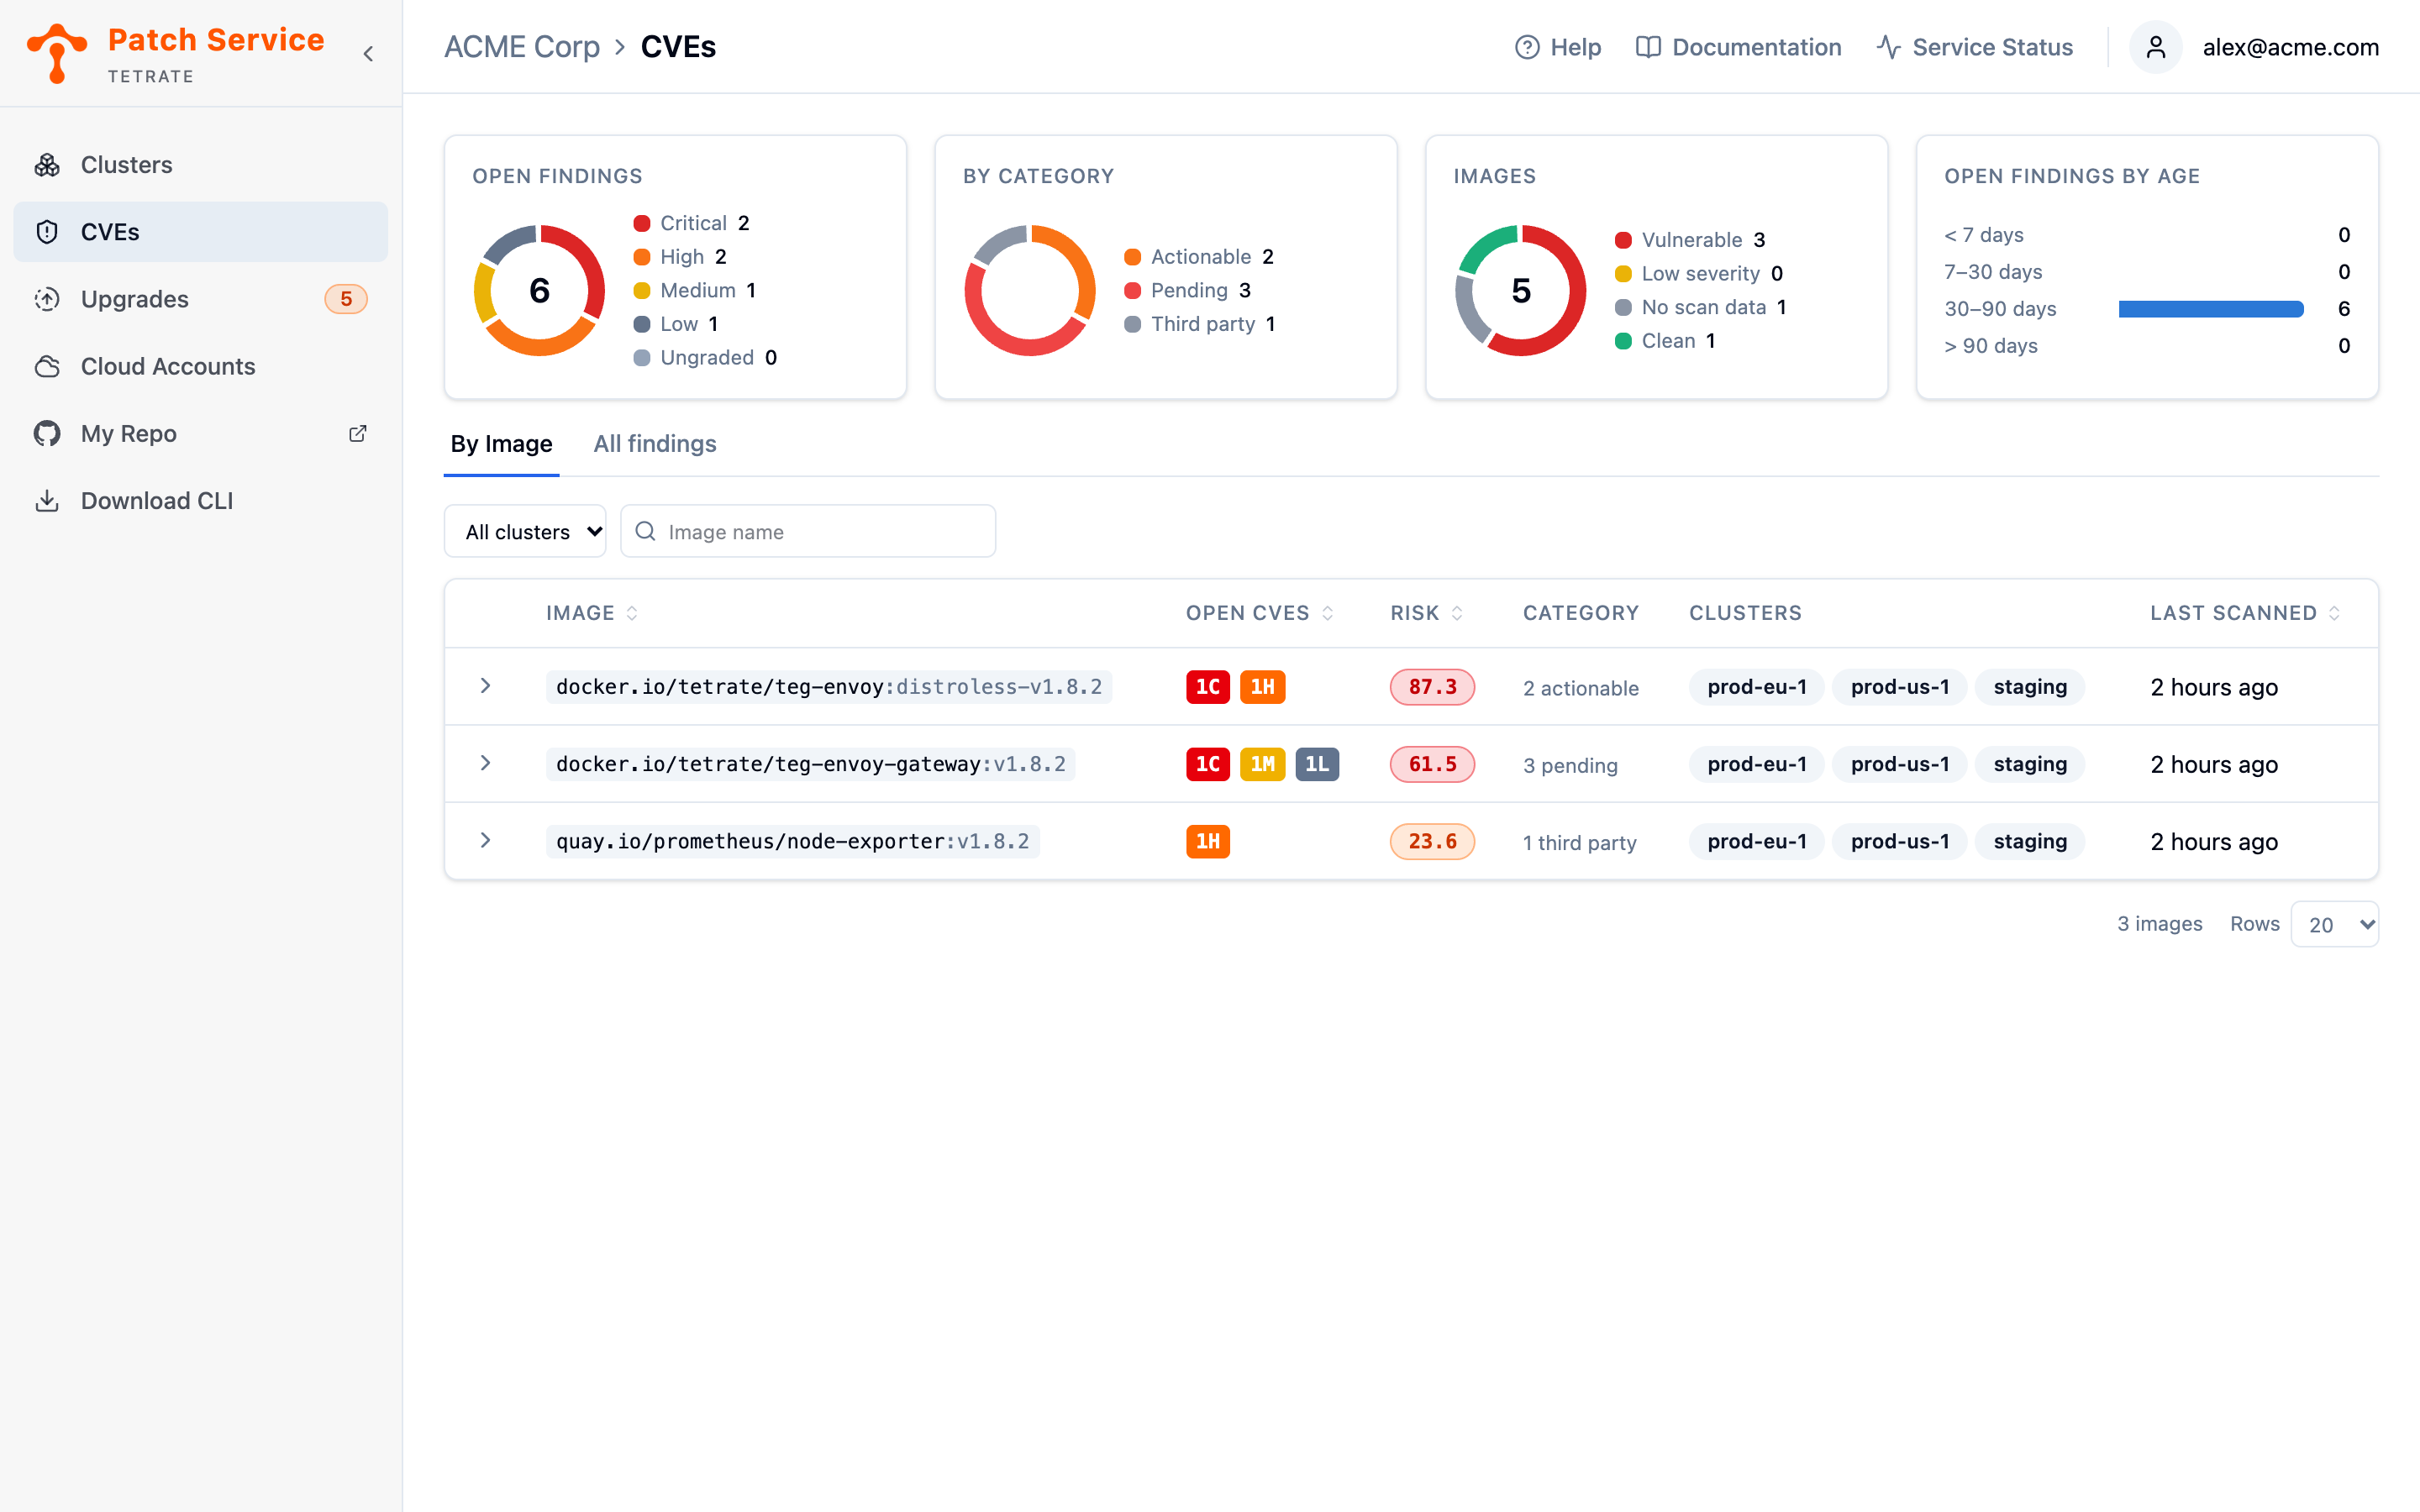The height and width of the screenshot is (1512, 2420).
Task: Sort table by Last Scanned column
Action: click(x=2245, y=613)
